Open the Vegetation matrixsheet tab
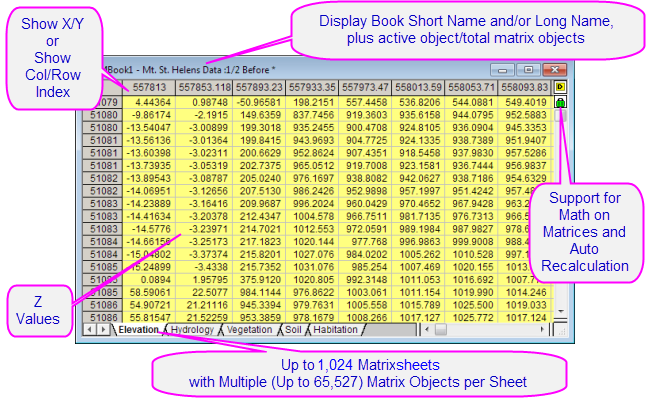Screen dimensions: 650x400 point(249,328)
